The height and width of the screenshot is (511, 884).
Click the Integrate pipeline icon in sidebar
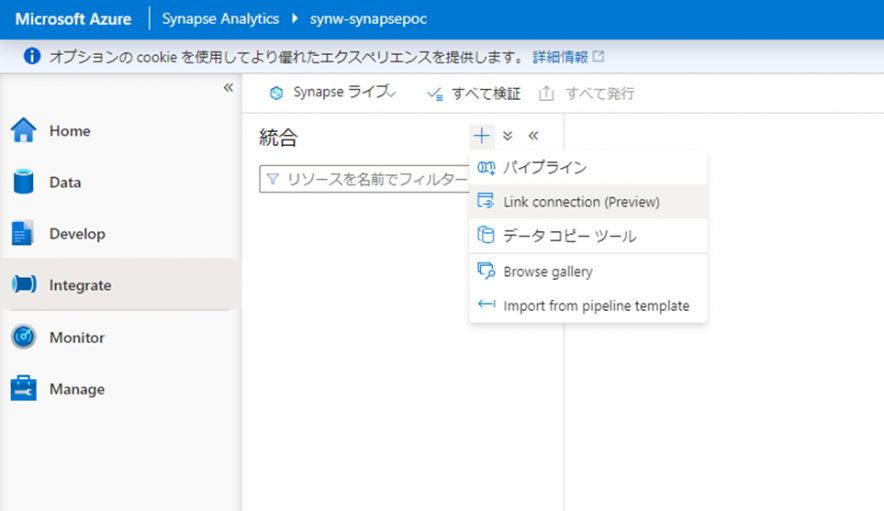[23, 285]
